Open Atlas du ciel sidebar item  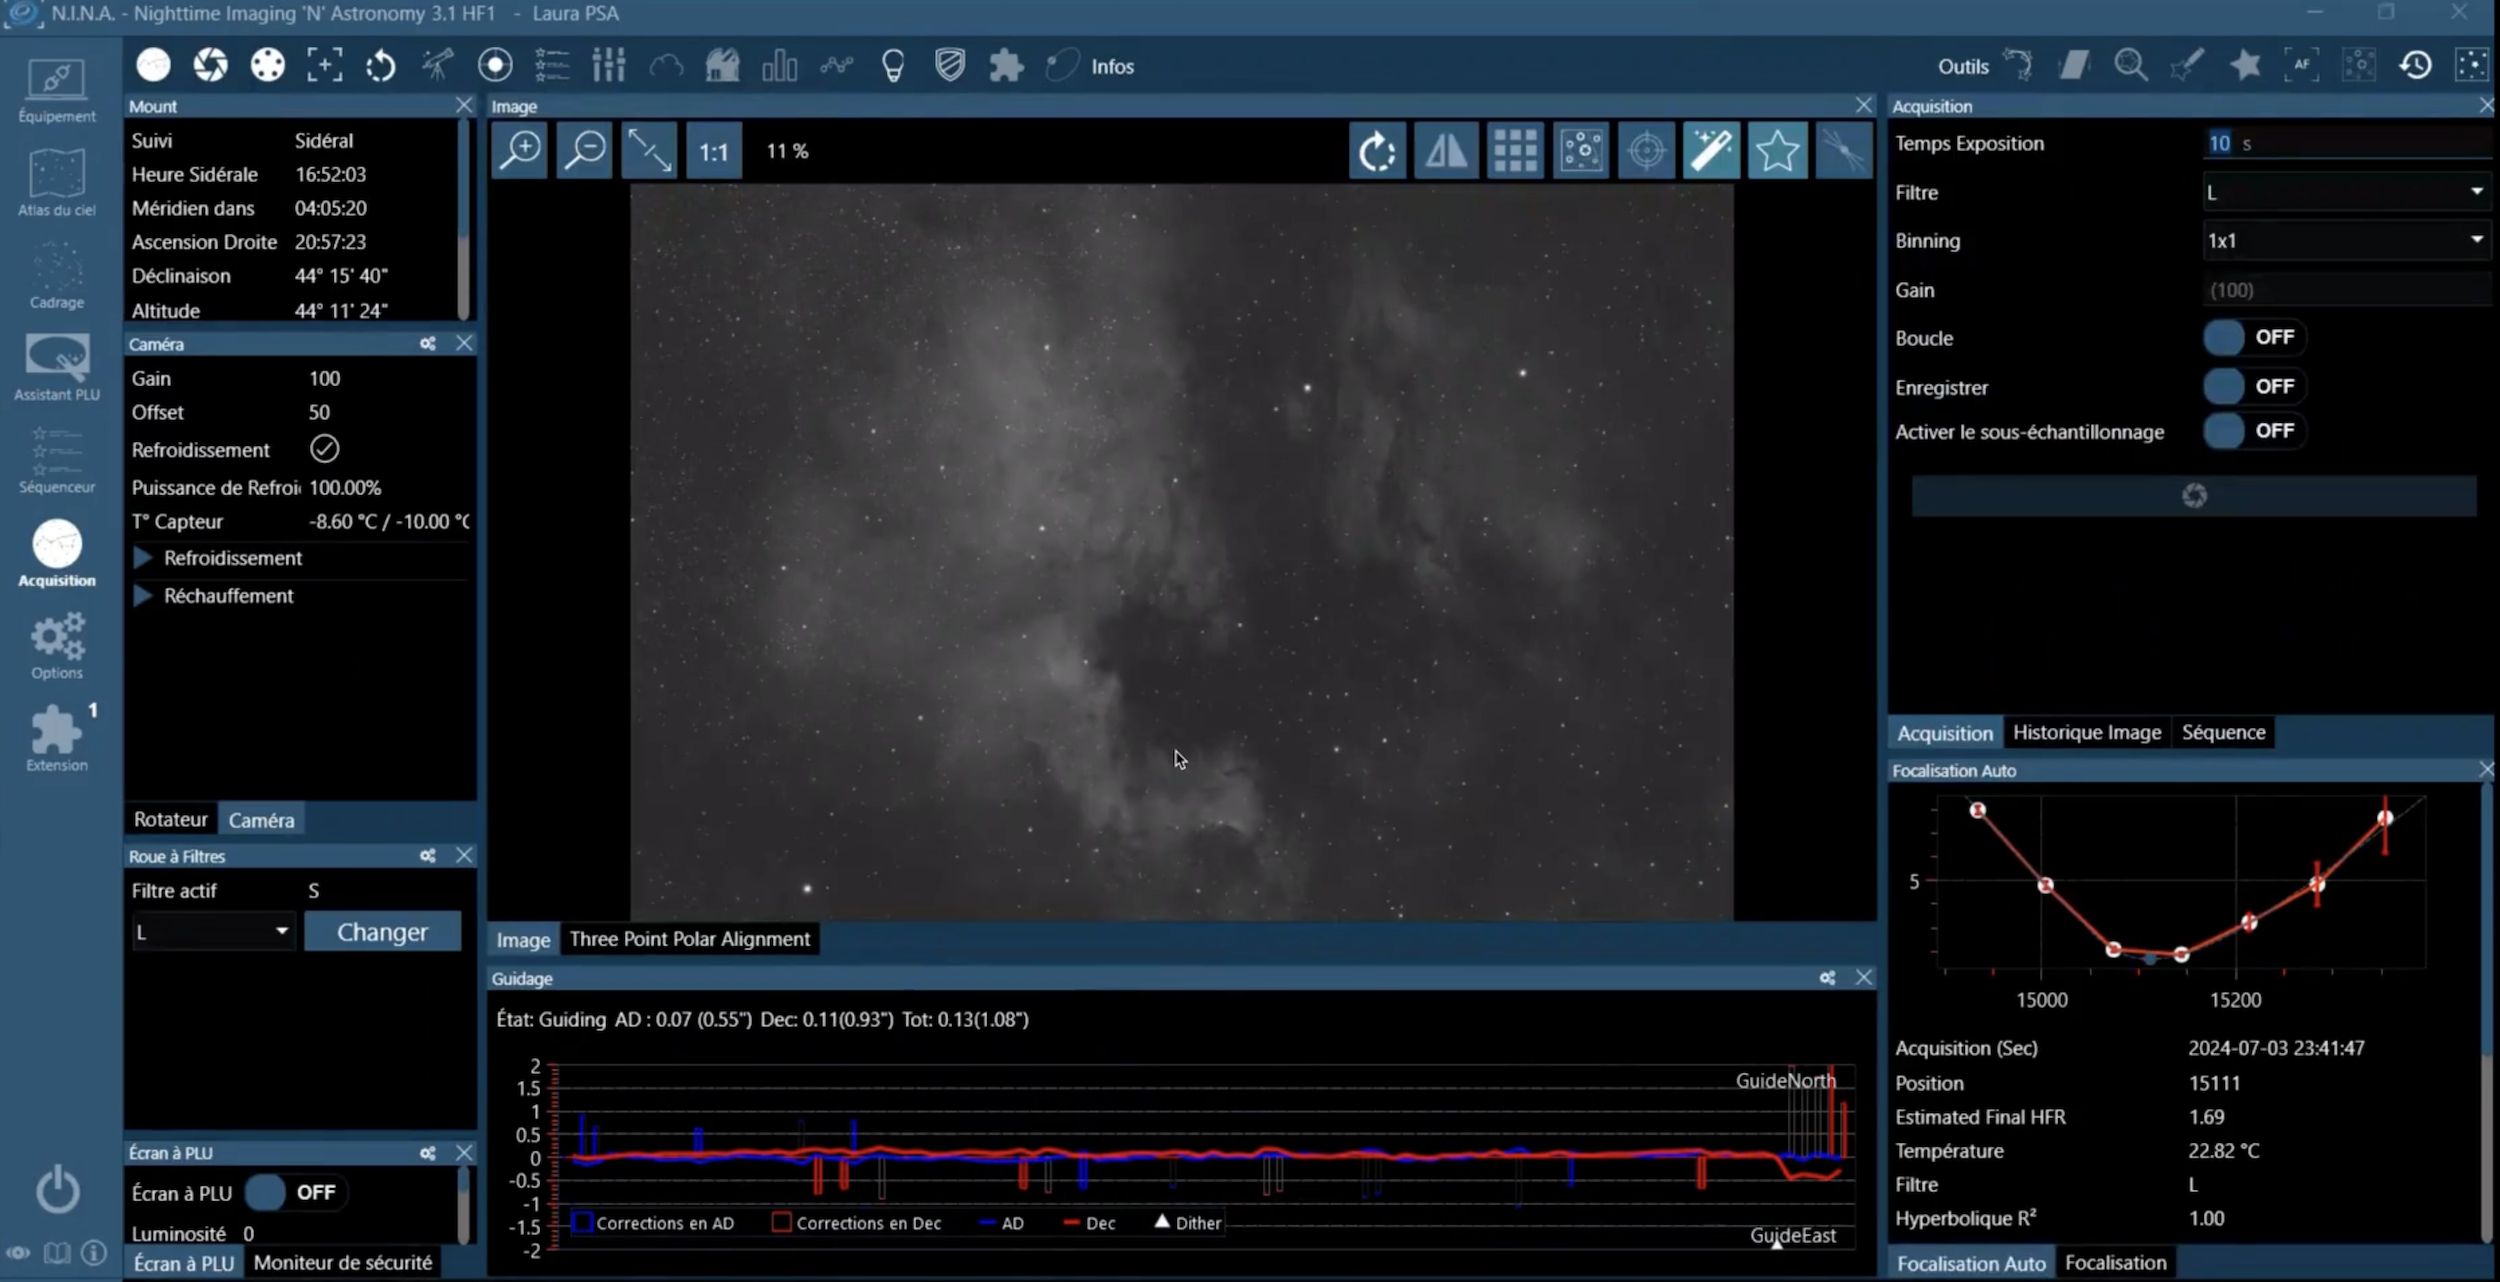[57, 183]
